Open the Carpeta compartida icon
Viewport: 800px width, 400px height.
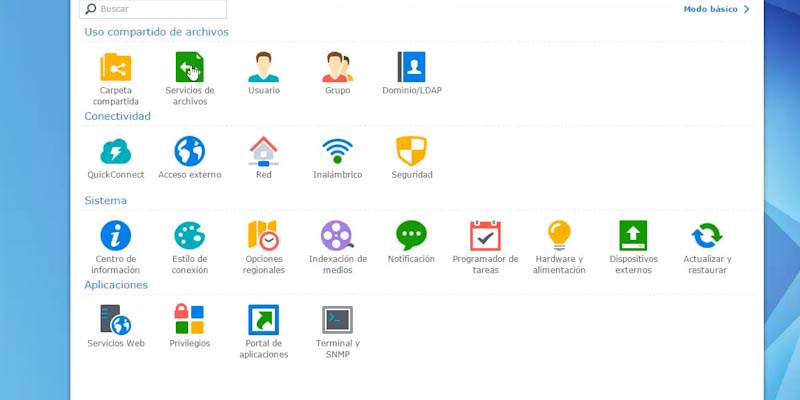(x=116, y=67)
